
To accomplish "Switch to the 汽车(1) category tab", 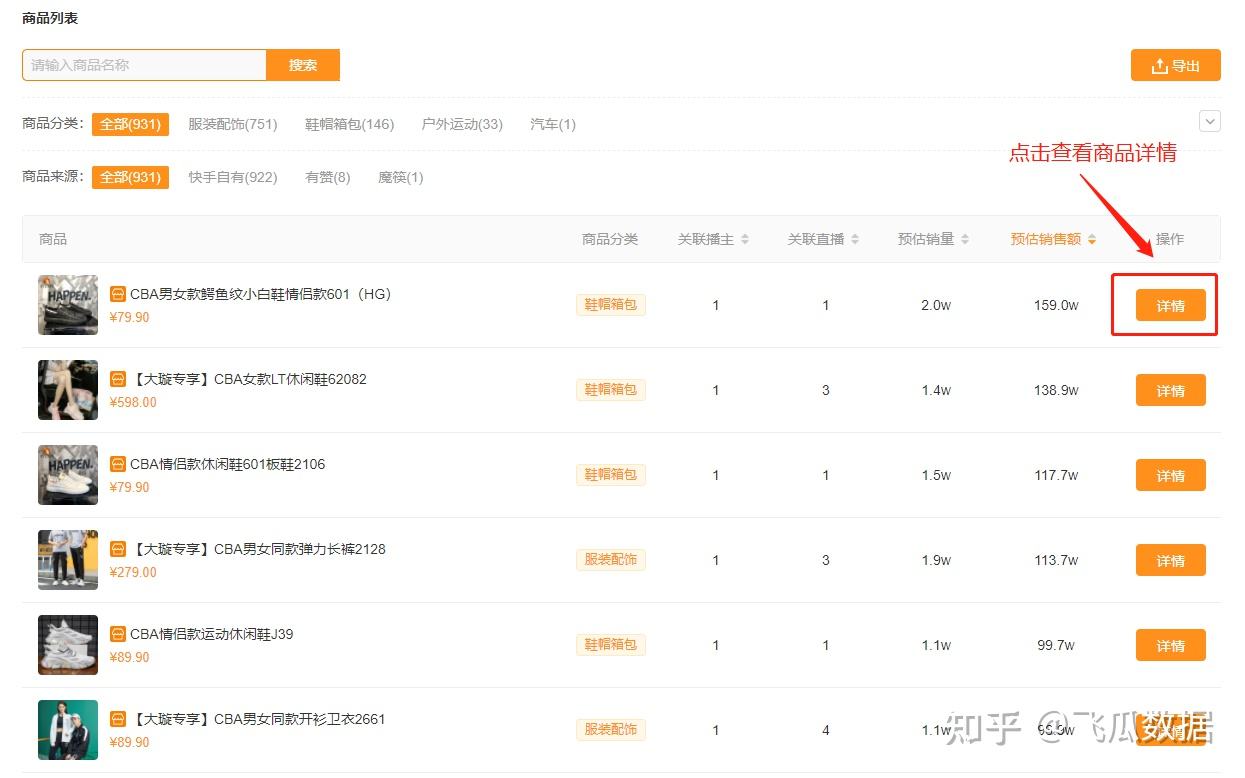I will pos(552,124).
